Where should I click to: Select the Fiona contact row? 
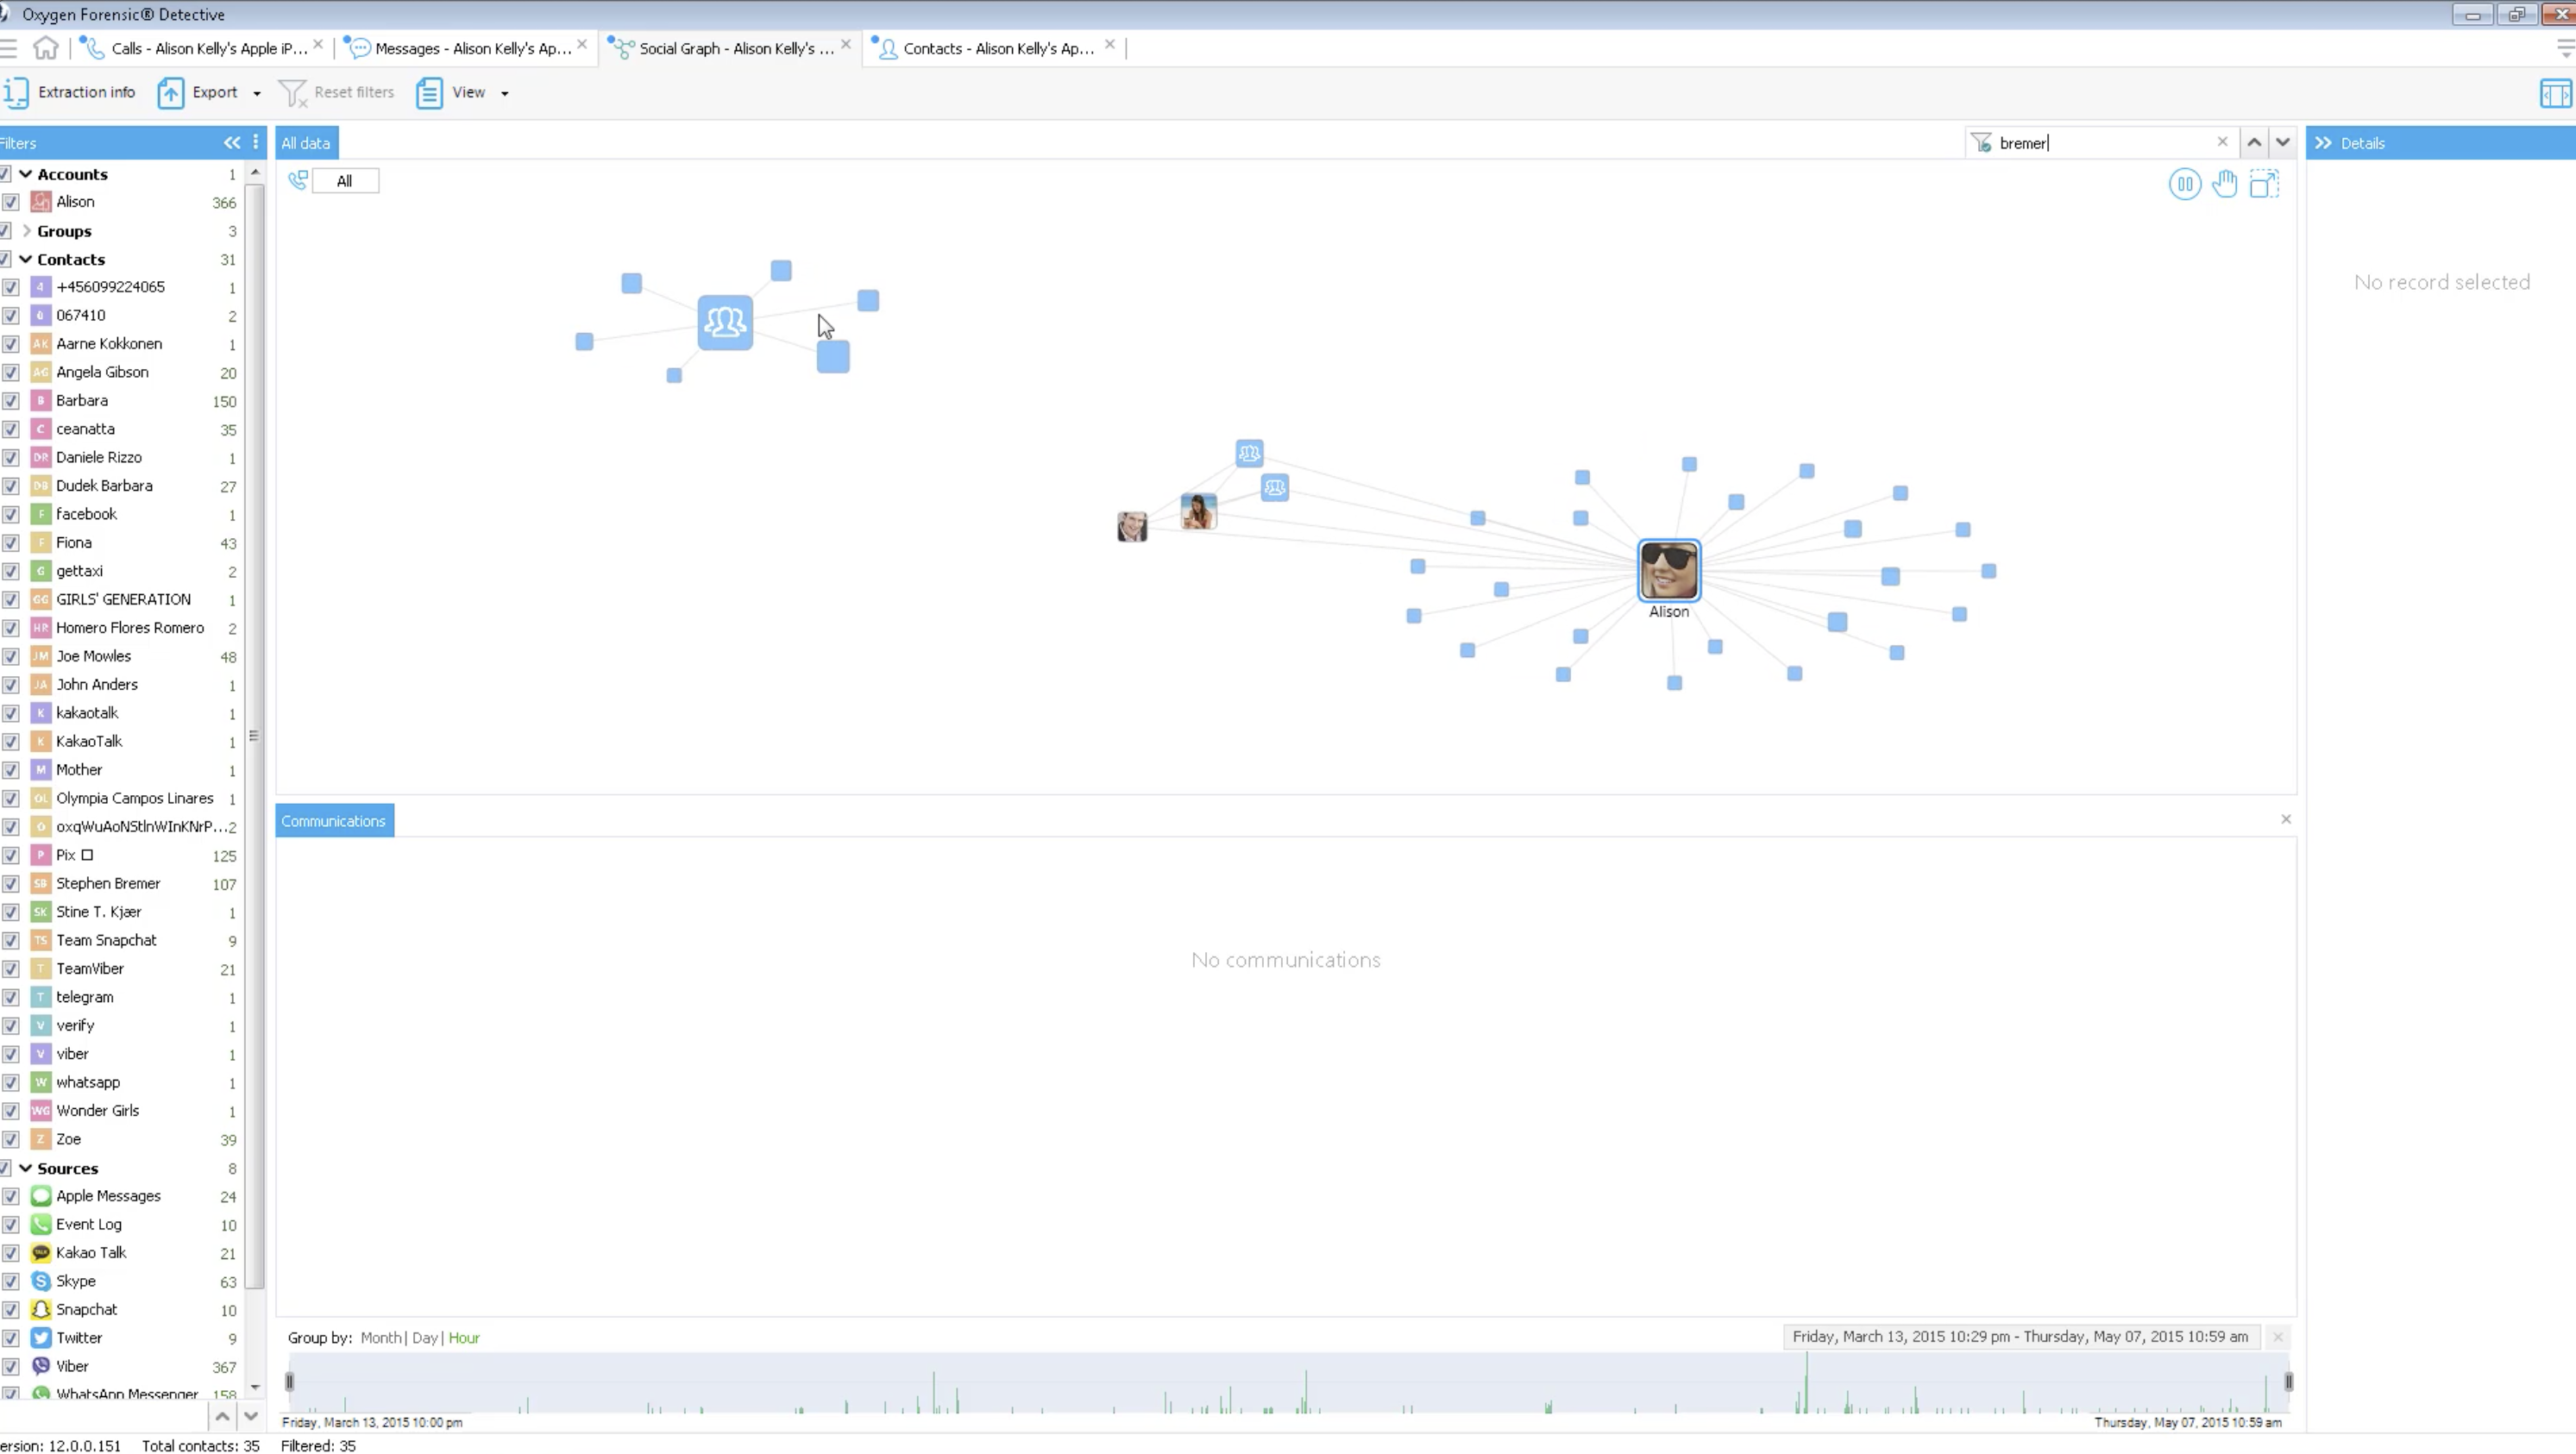120,543
